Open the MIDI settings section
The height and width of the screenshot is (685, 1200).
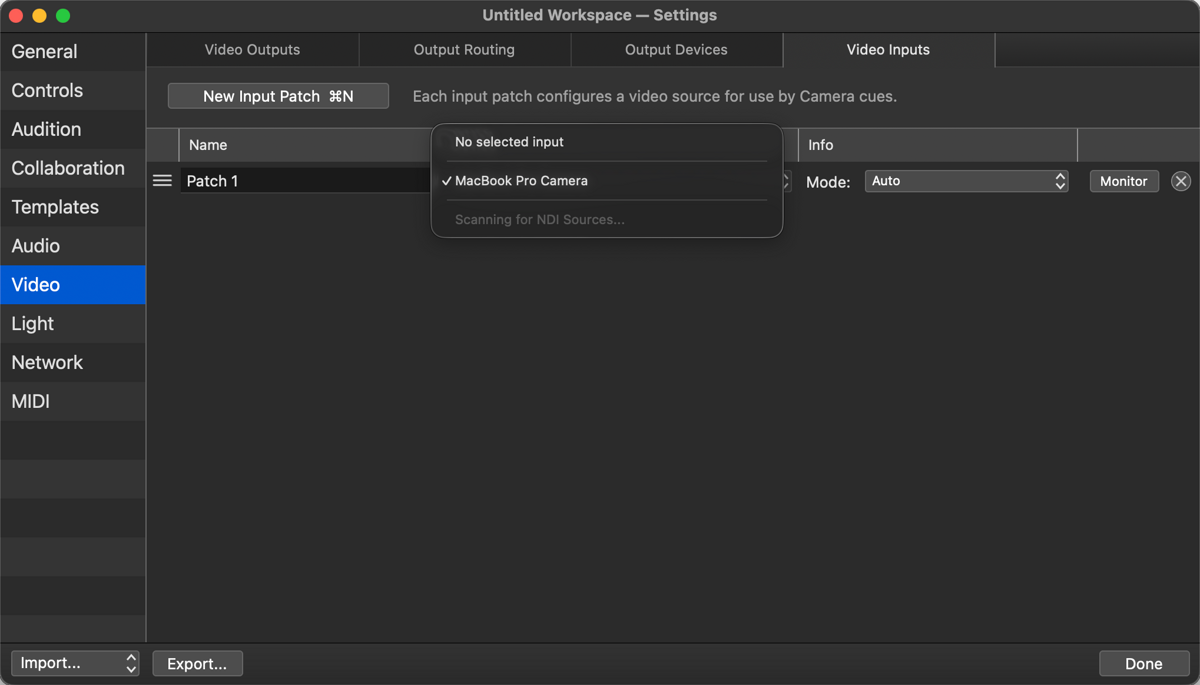point(73,402)
